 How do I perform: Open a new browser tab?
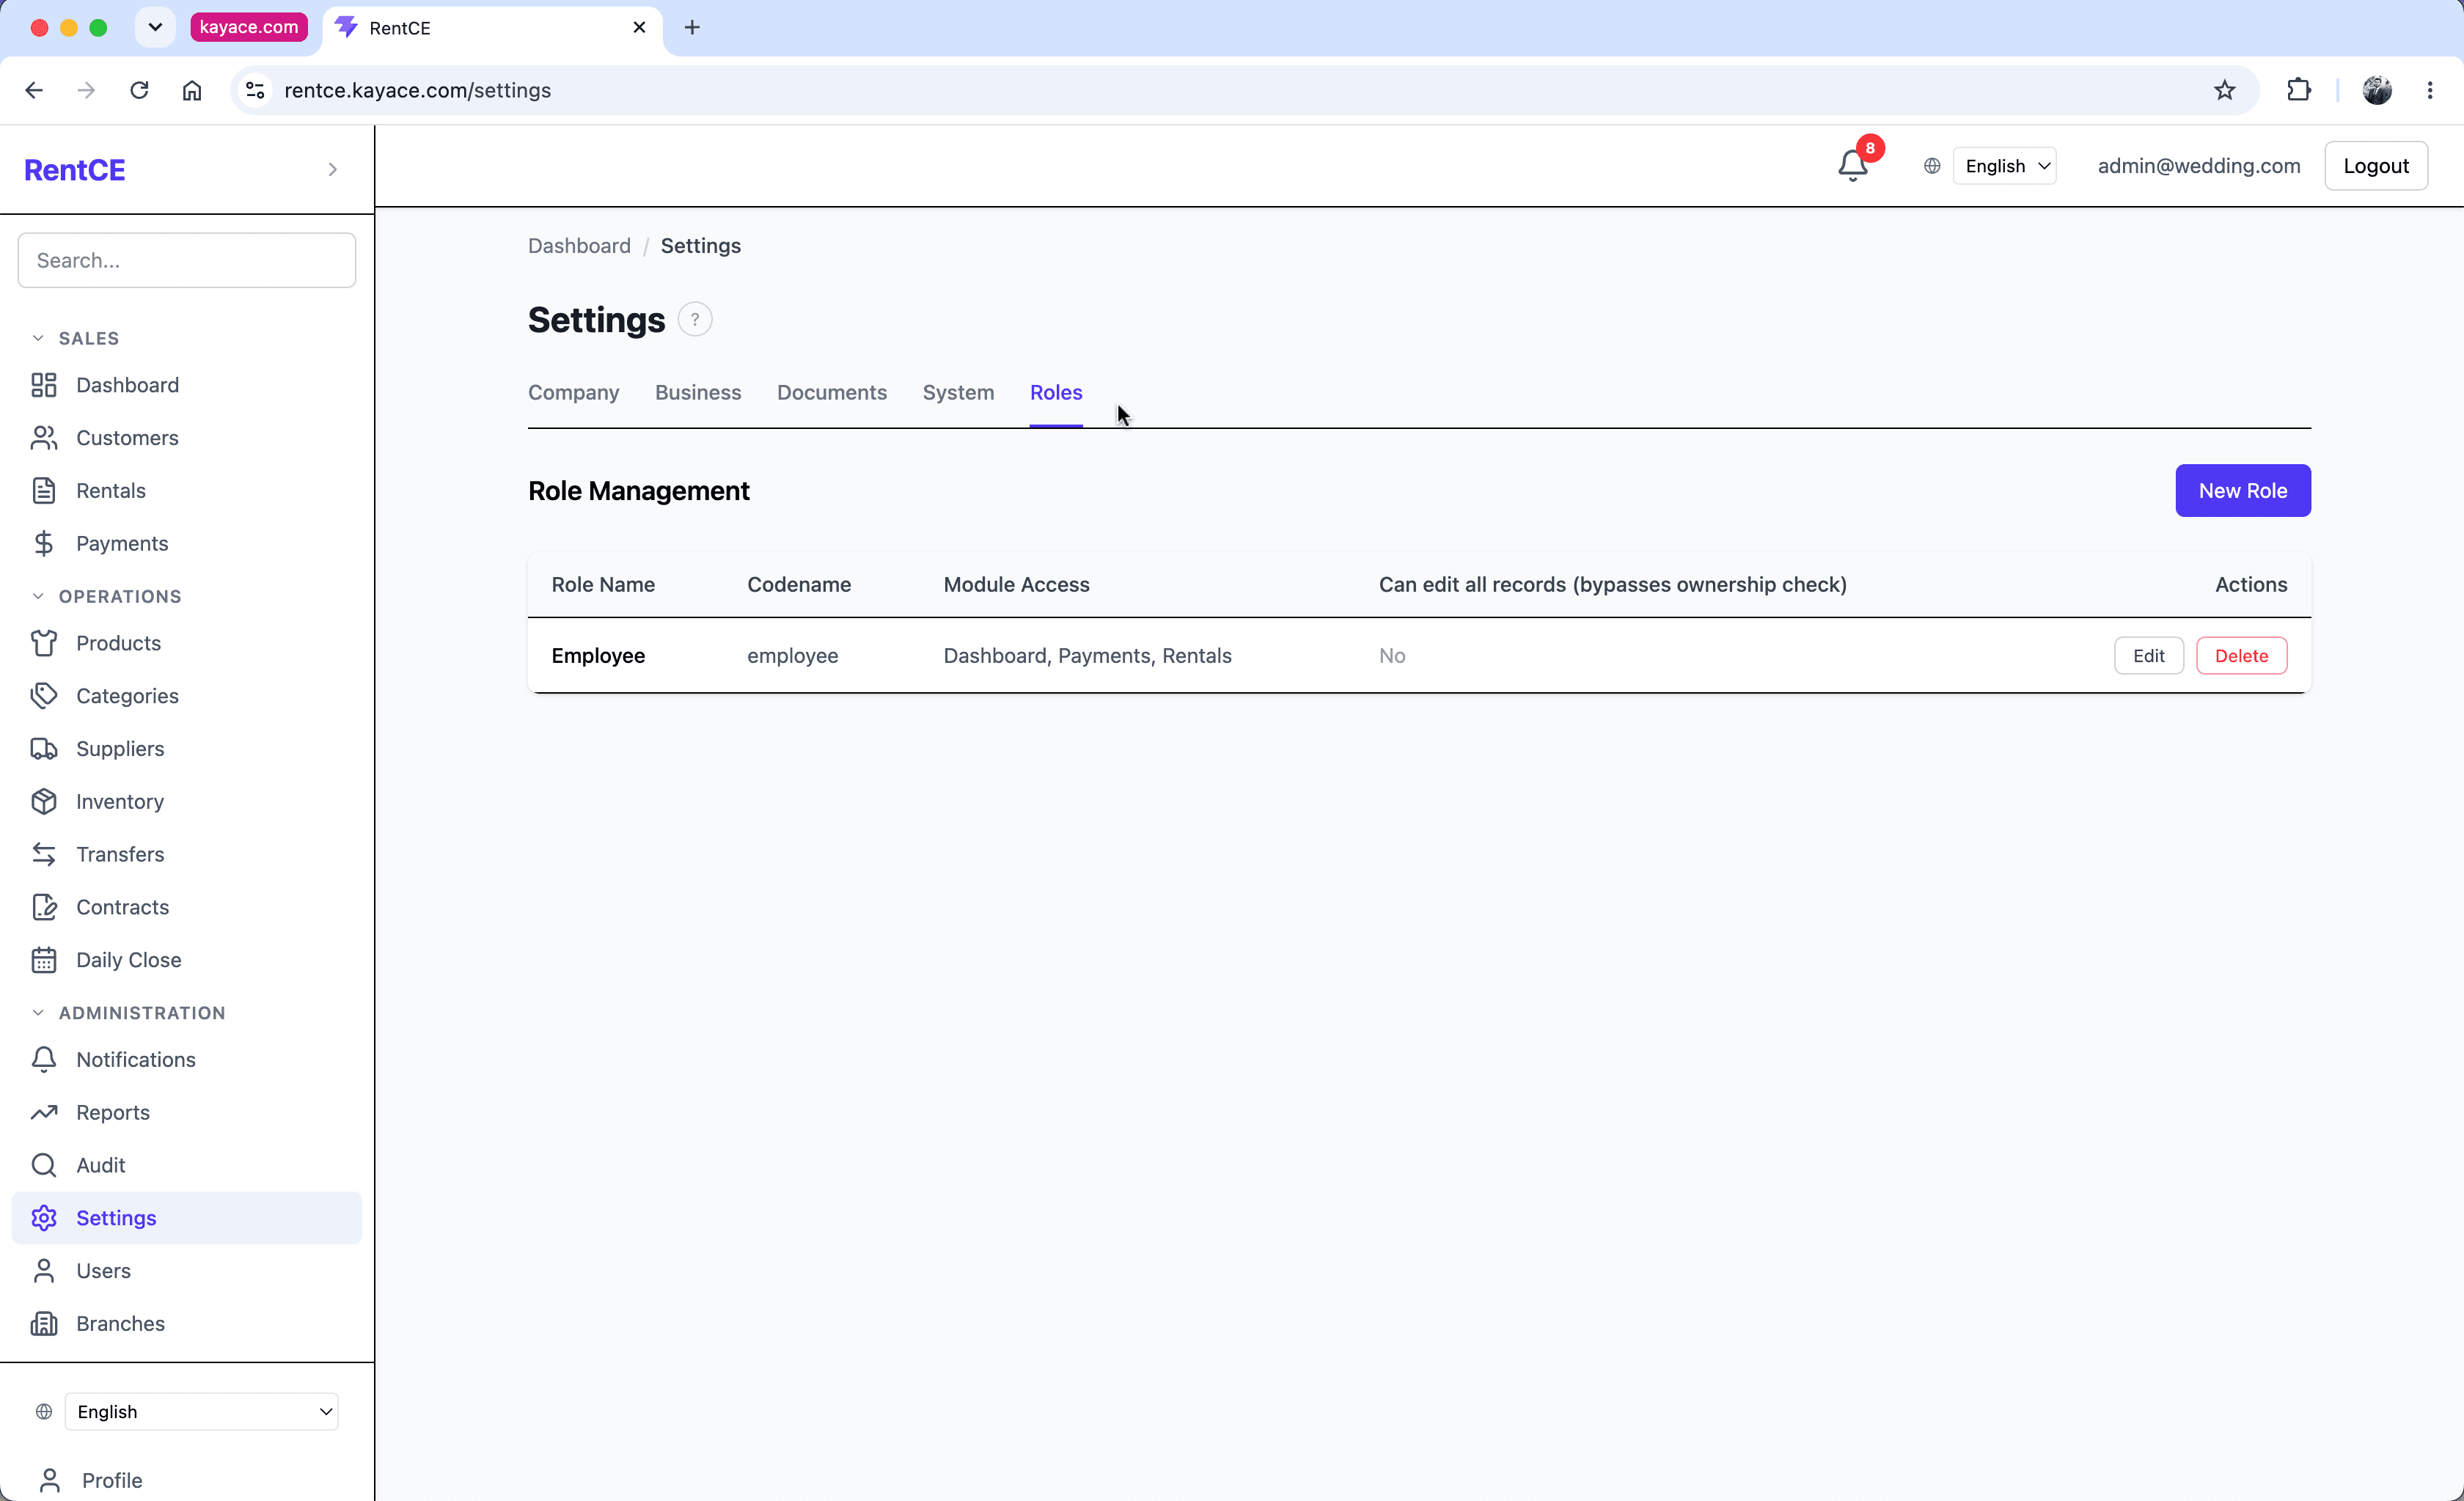click(692, 27)
